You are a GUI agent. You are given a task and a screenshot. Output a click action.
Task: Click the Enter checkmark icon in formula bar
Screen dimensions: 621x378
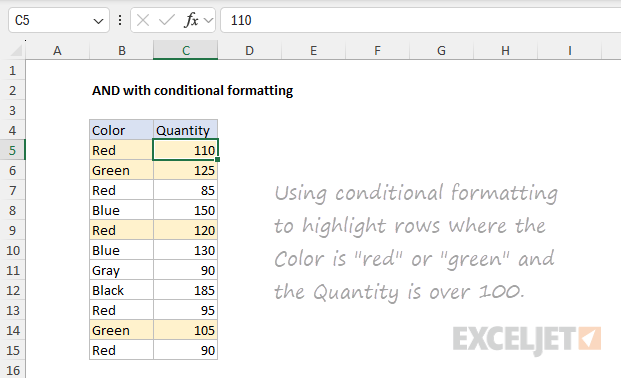click(x=167, y=20)
